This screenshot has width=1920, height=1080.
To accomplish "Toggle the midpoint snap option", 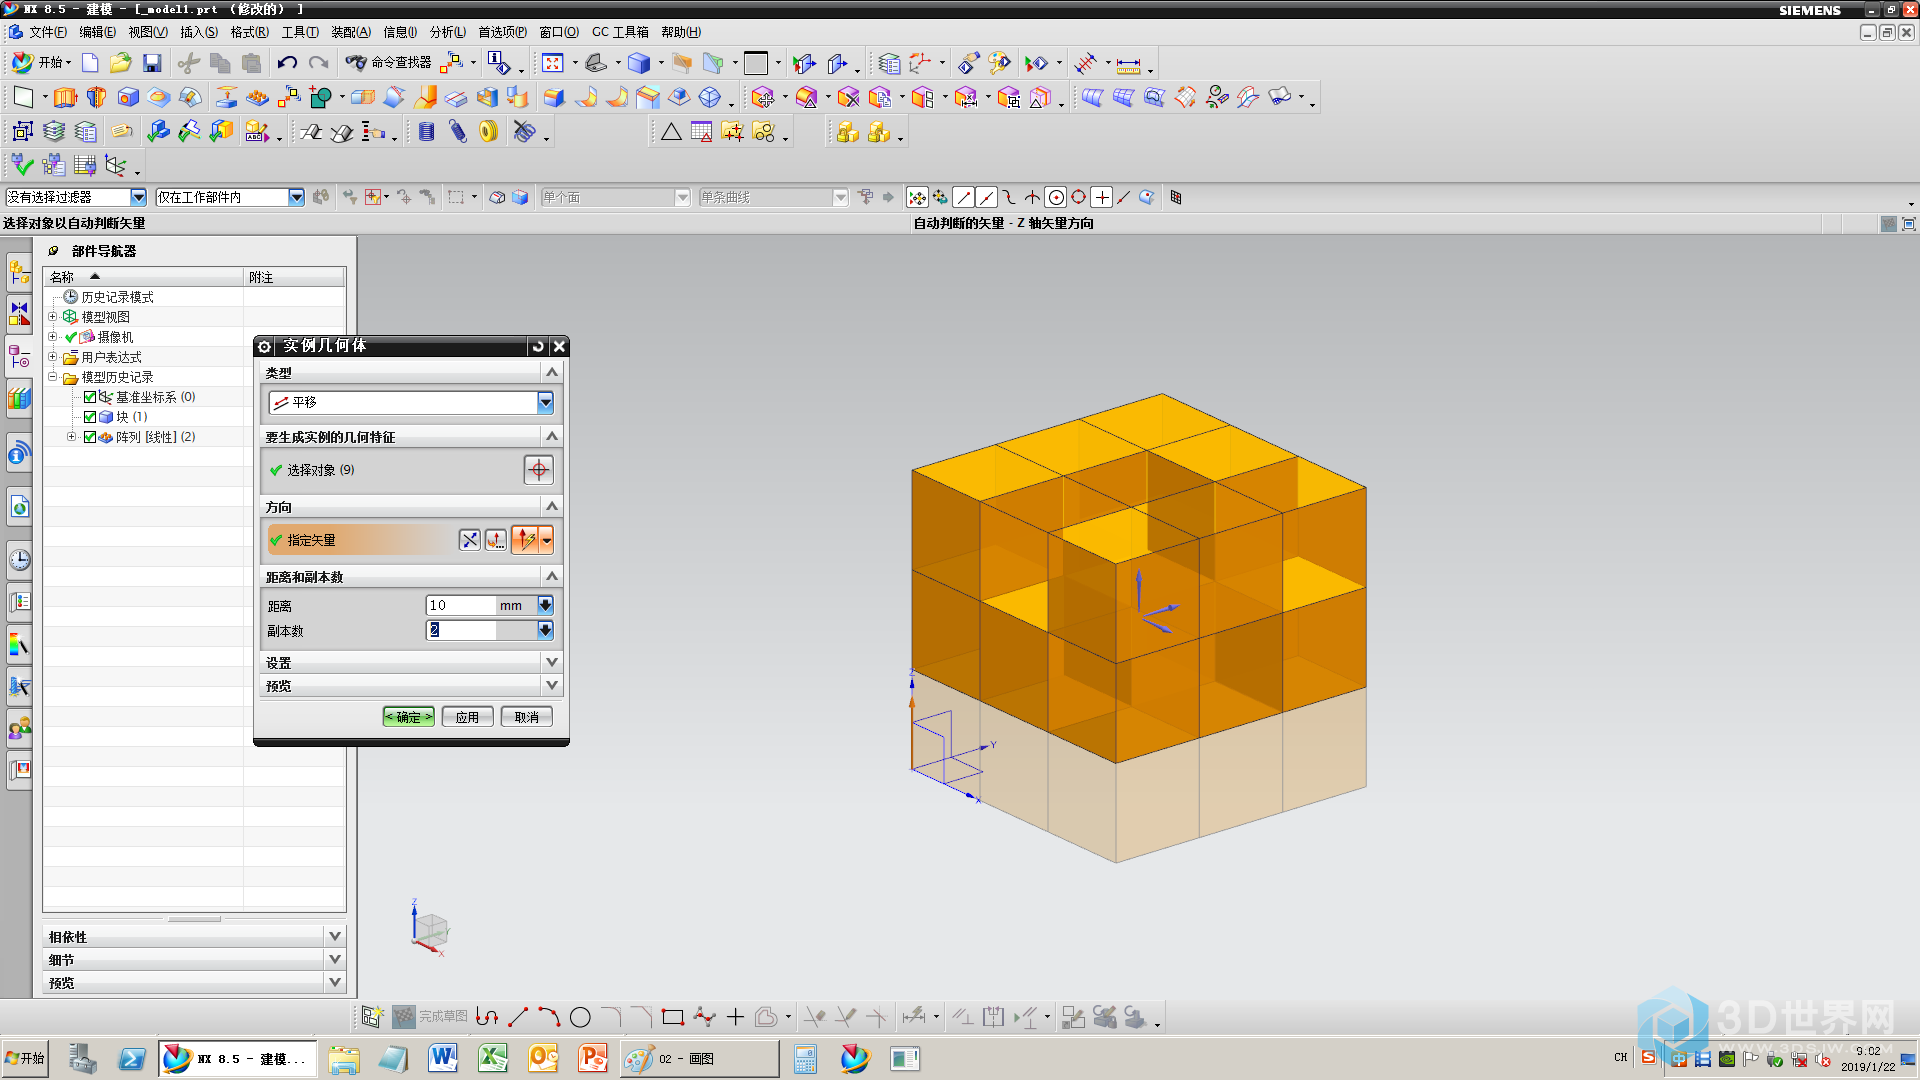I will pos(986,198).
